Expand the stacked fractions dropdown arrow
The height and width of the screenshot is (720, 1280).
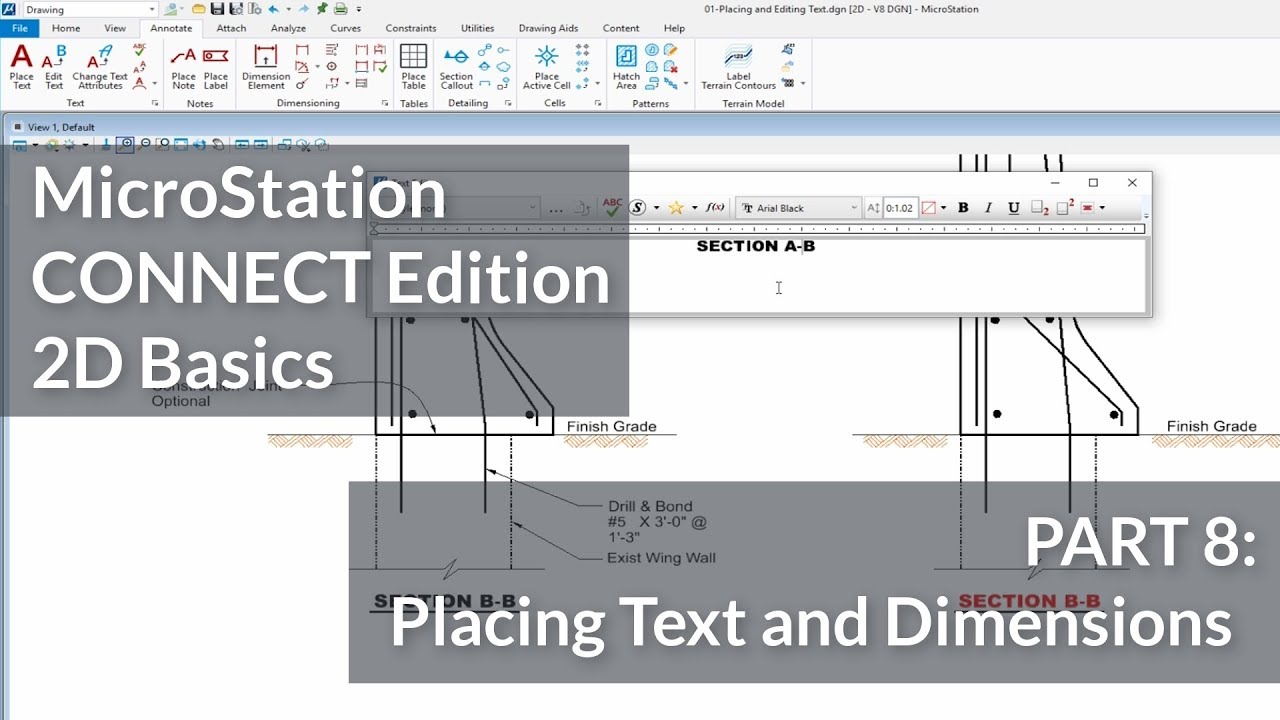point(656,208)
